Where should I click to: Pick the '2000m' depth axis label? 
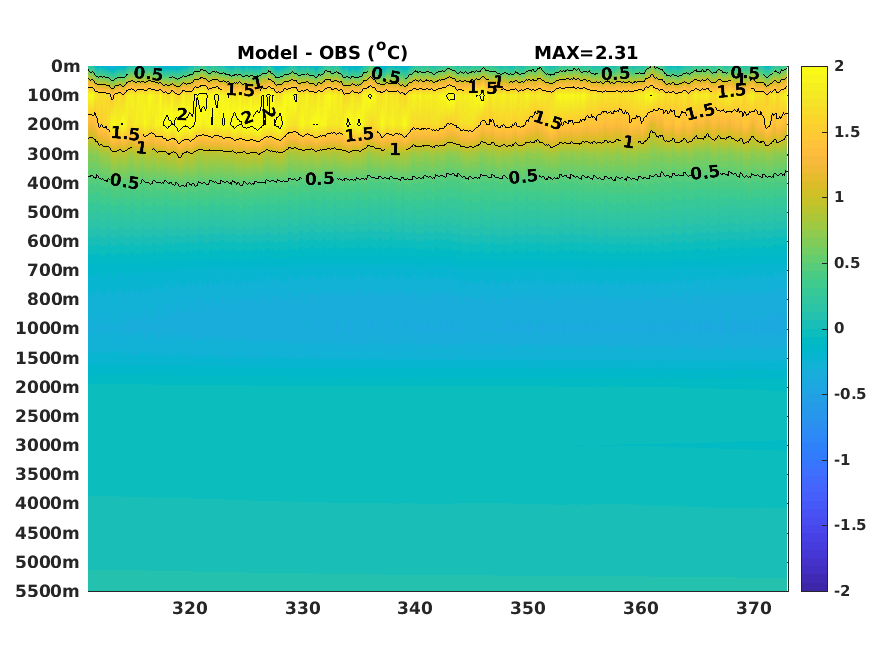tap(47, 387)
